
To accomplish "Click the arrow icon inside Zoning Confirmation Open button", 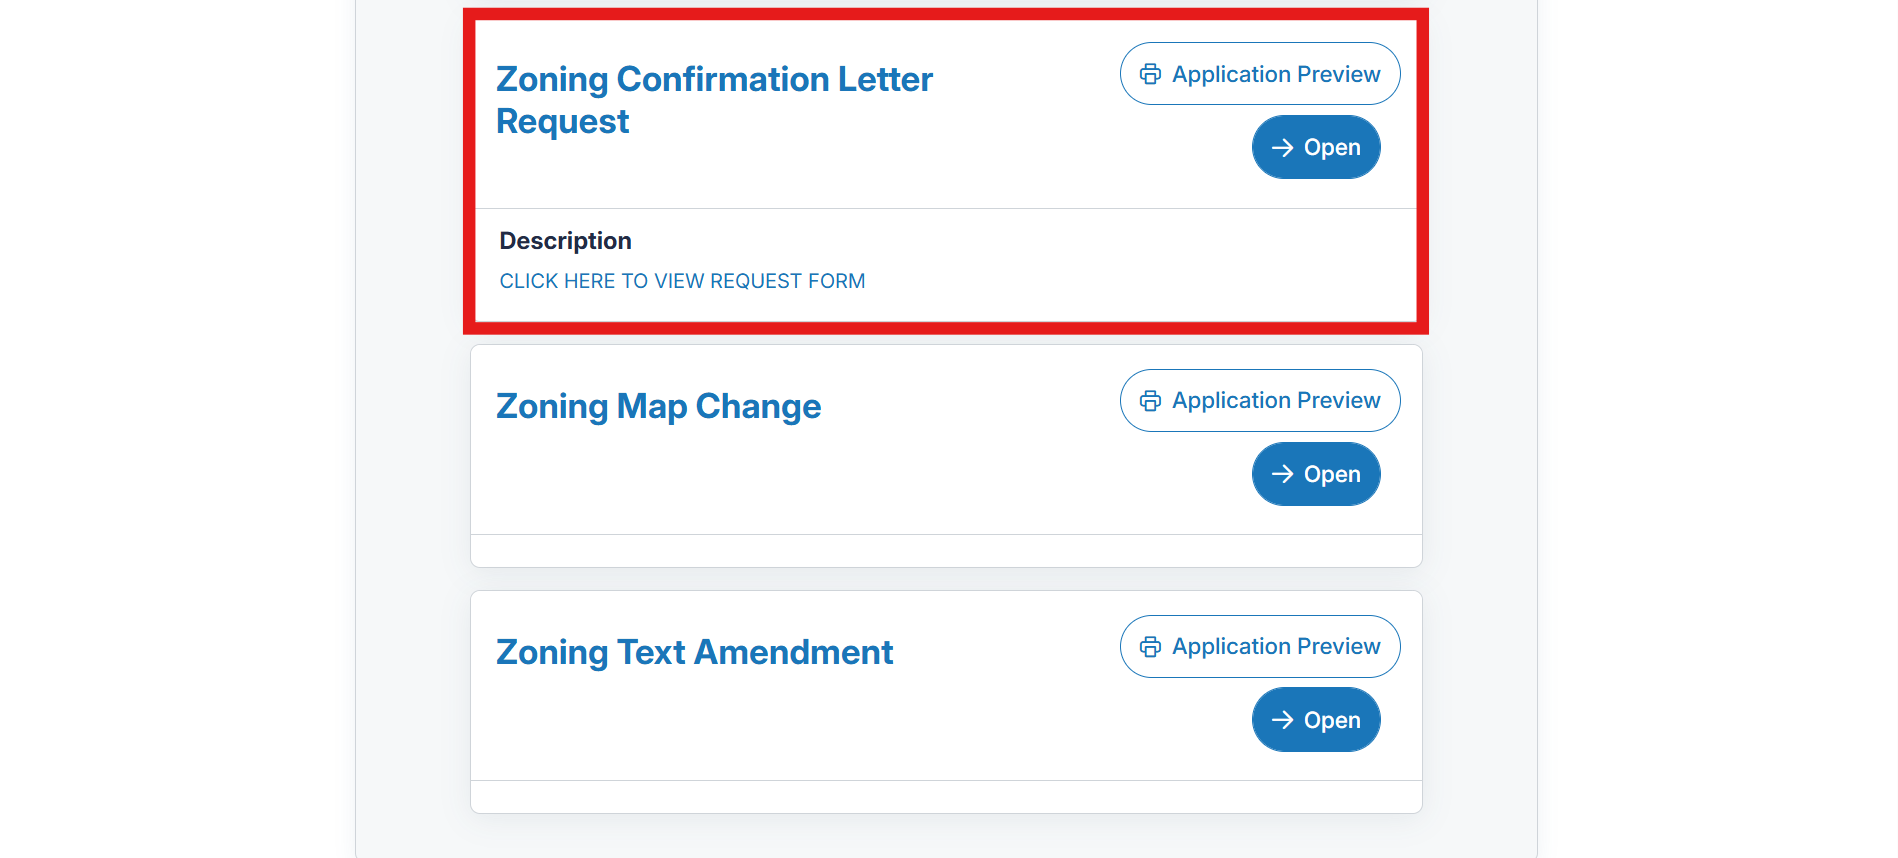I will coord(1283,147).
